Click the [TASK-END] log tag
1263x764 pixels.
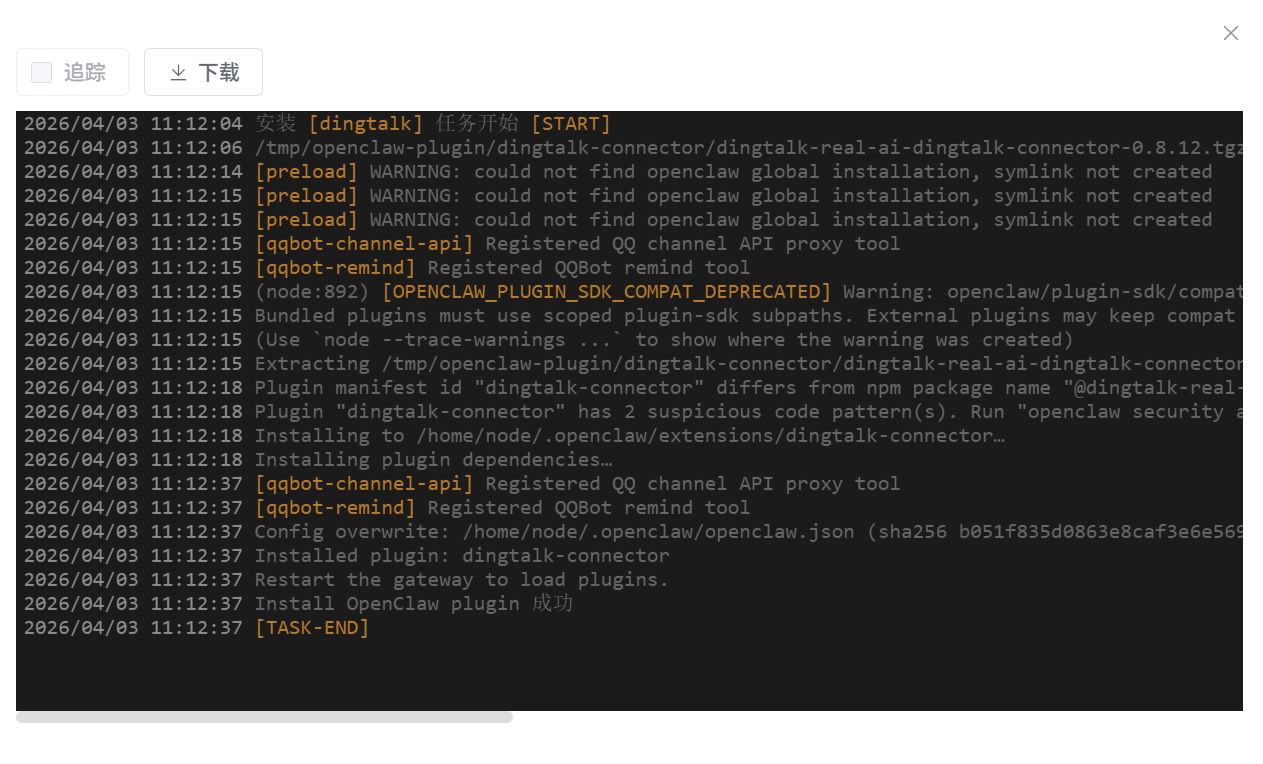pos(312,628)
